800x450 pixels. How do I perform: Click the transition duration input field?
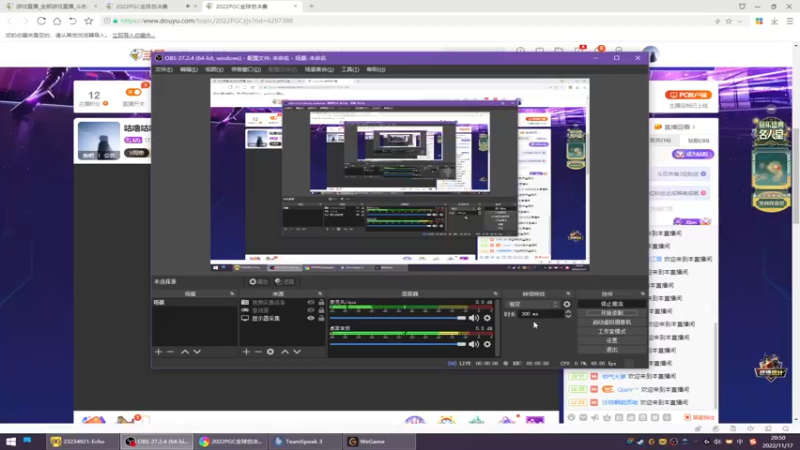pyautogui.click(x=541, y=314)
